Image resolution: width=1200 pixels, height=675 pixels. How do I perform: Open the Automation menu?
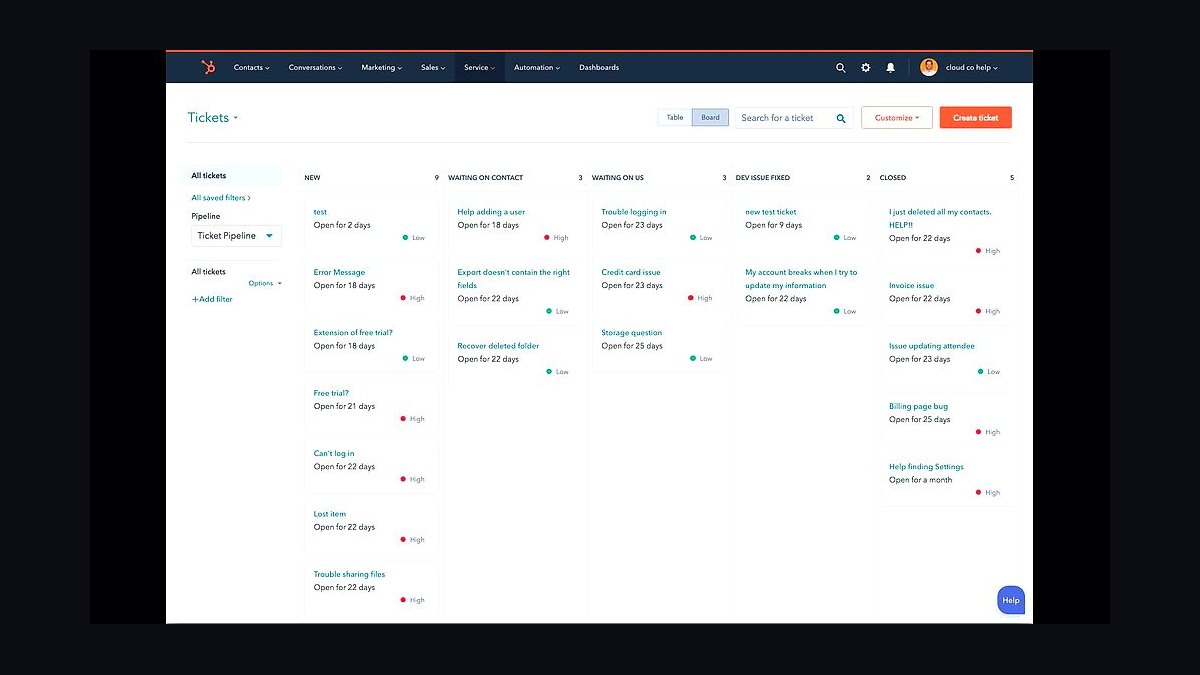537,68
